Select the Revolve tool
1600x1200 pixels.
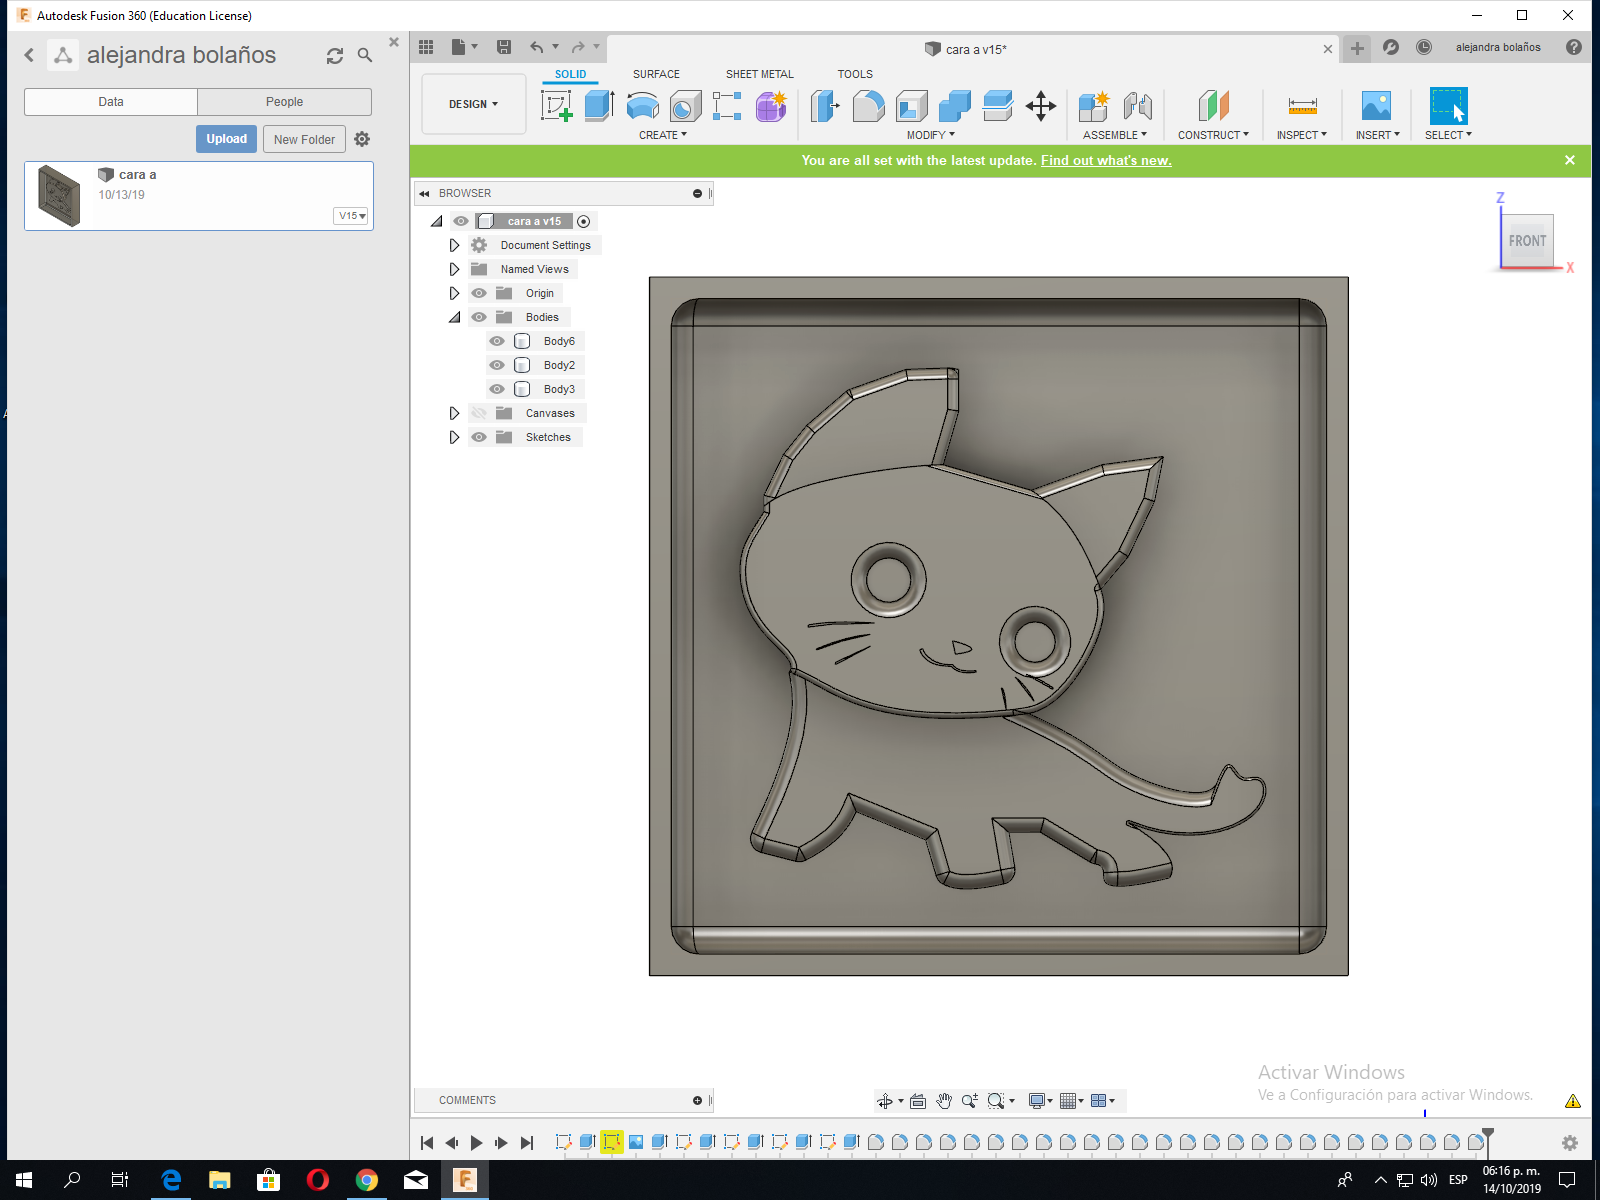point(642,106)
